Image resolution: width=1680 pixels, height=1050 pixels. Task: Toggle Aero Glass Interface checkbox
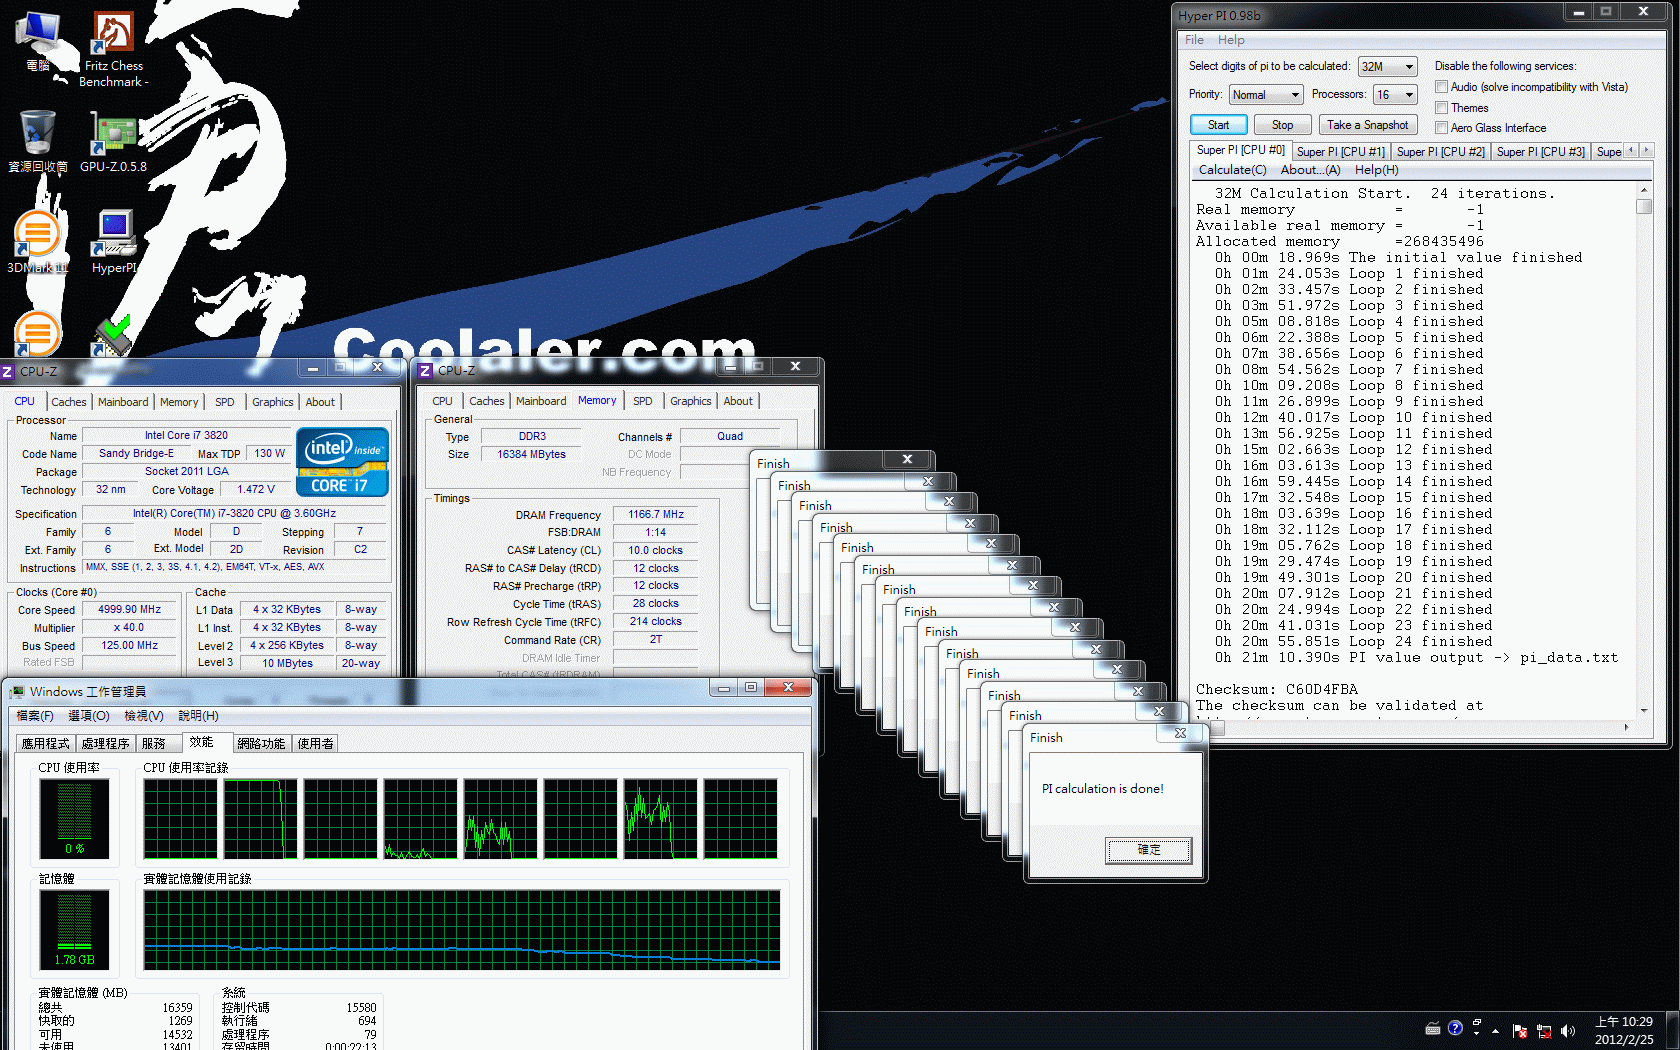point(1441,127)
